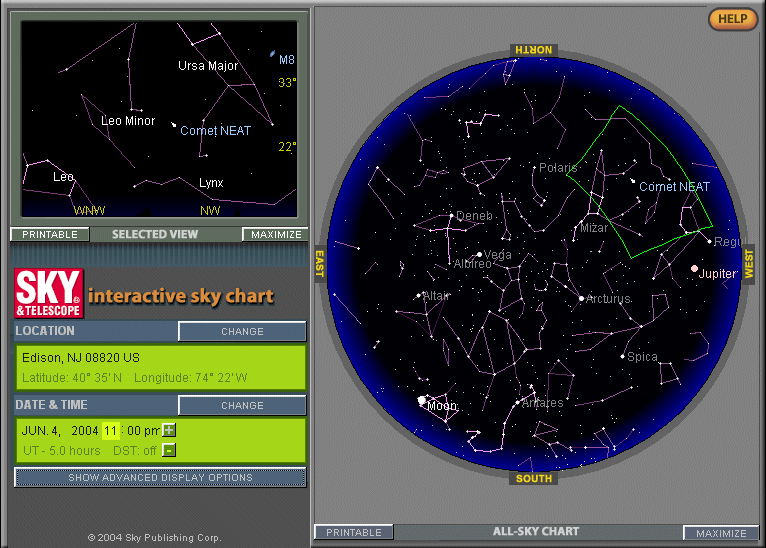Open the Help button

coord(733,19)
